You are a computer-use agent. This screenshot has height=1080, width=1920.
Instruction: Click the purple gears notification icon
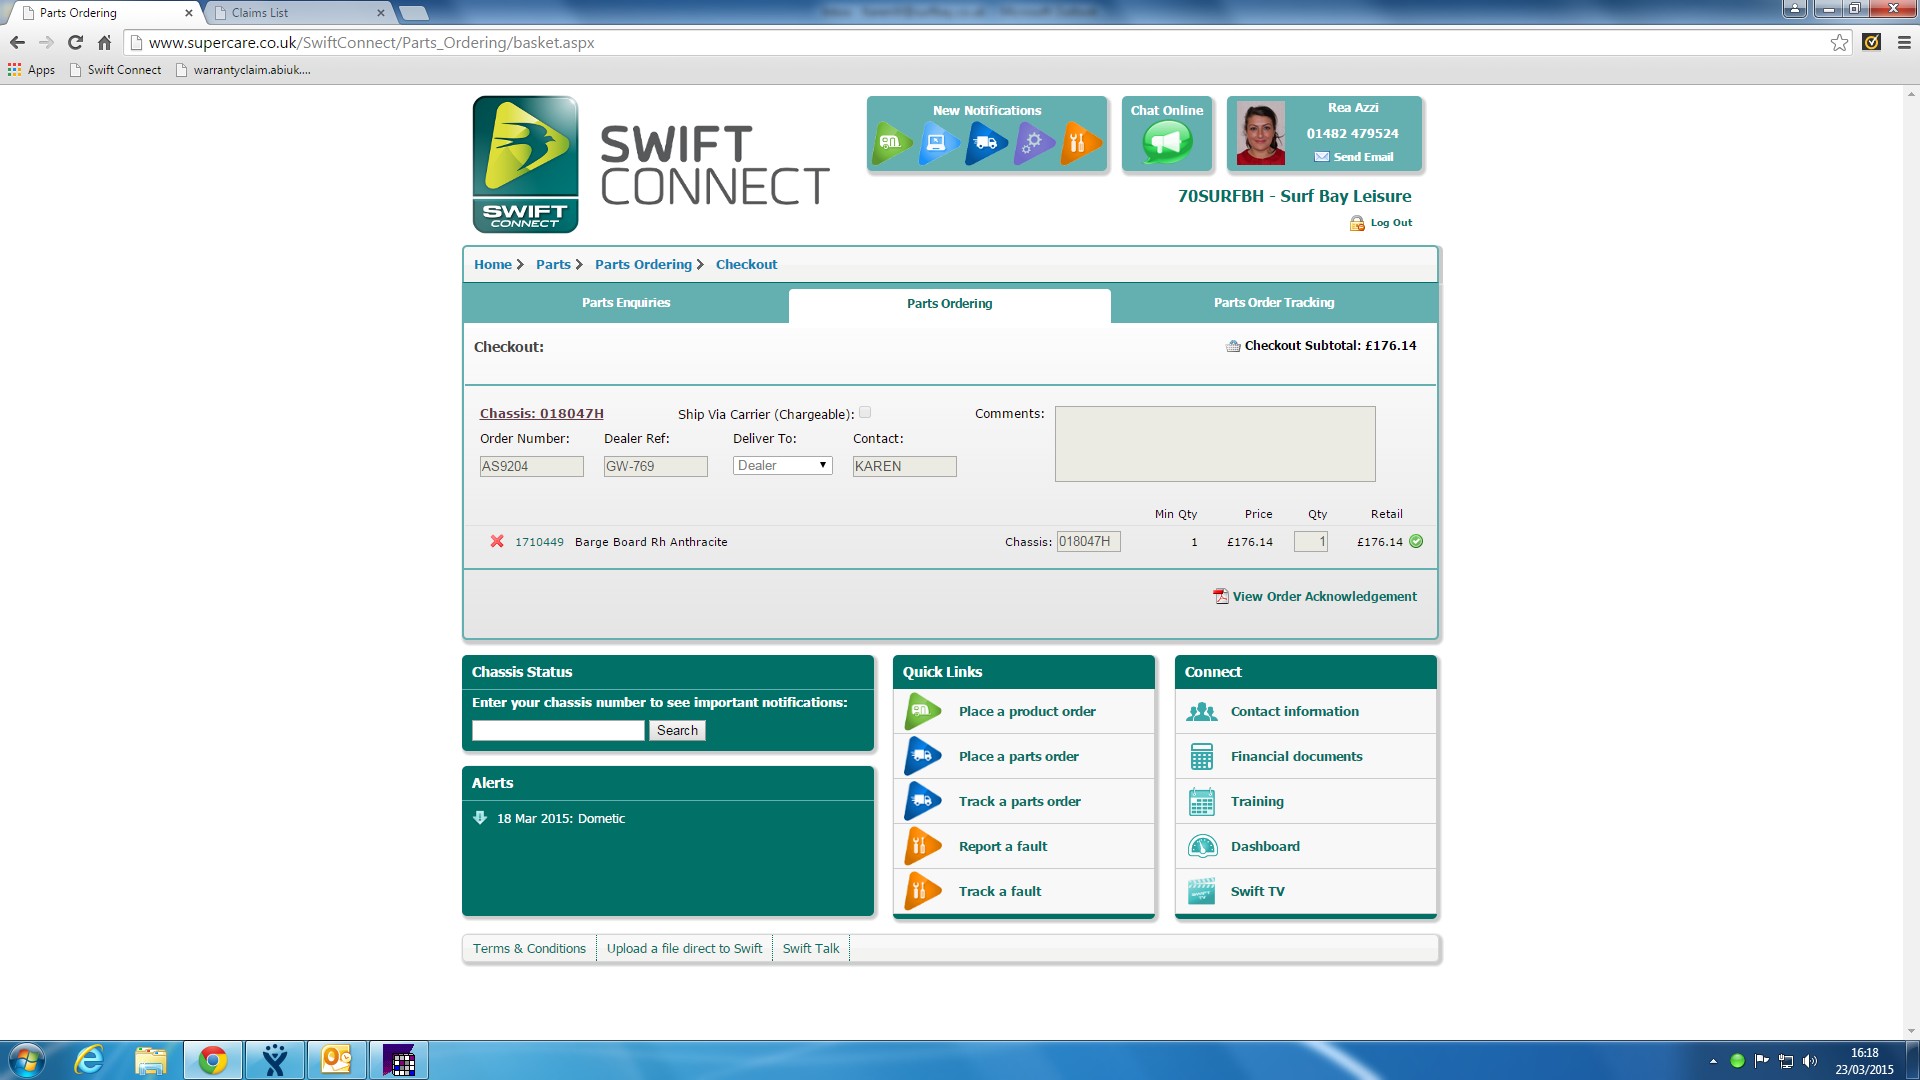(1032, 143)
